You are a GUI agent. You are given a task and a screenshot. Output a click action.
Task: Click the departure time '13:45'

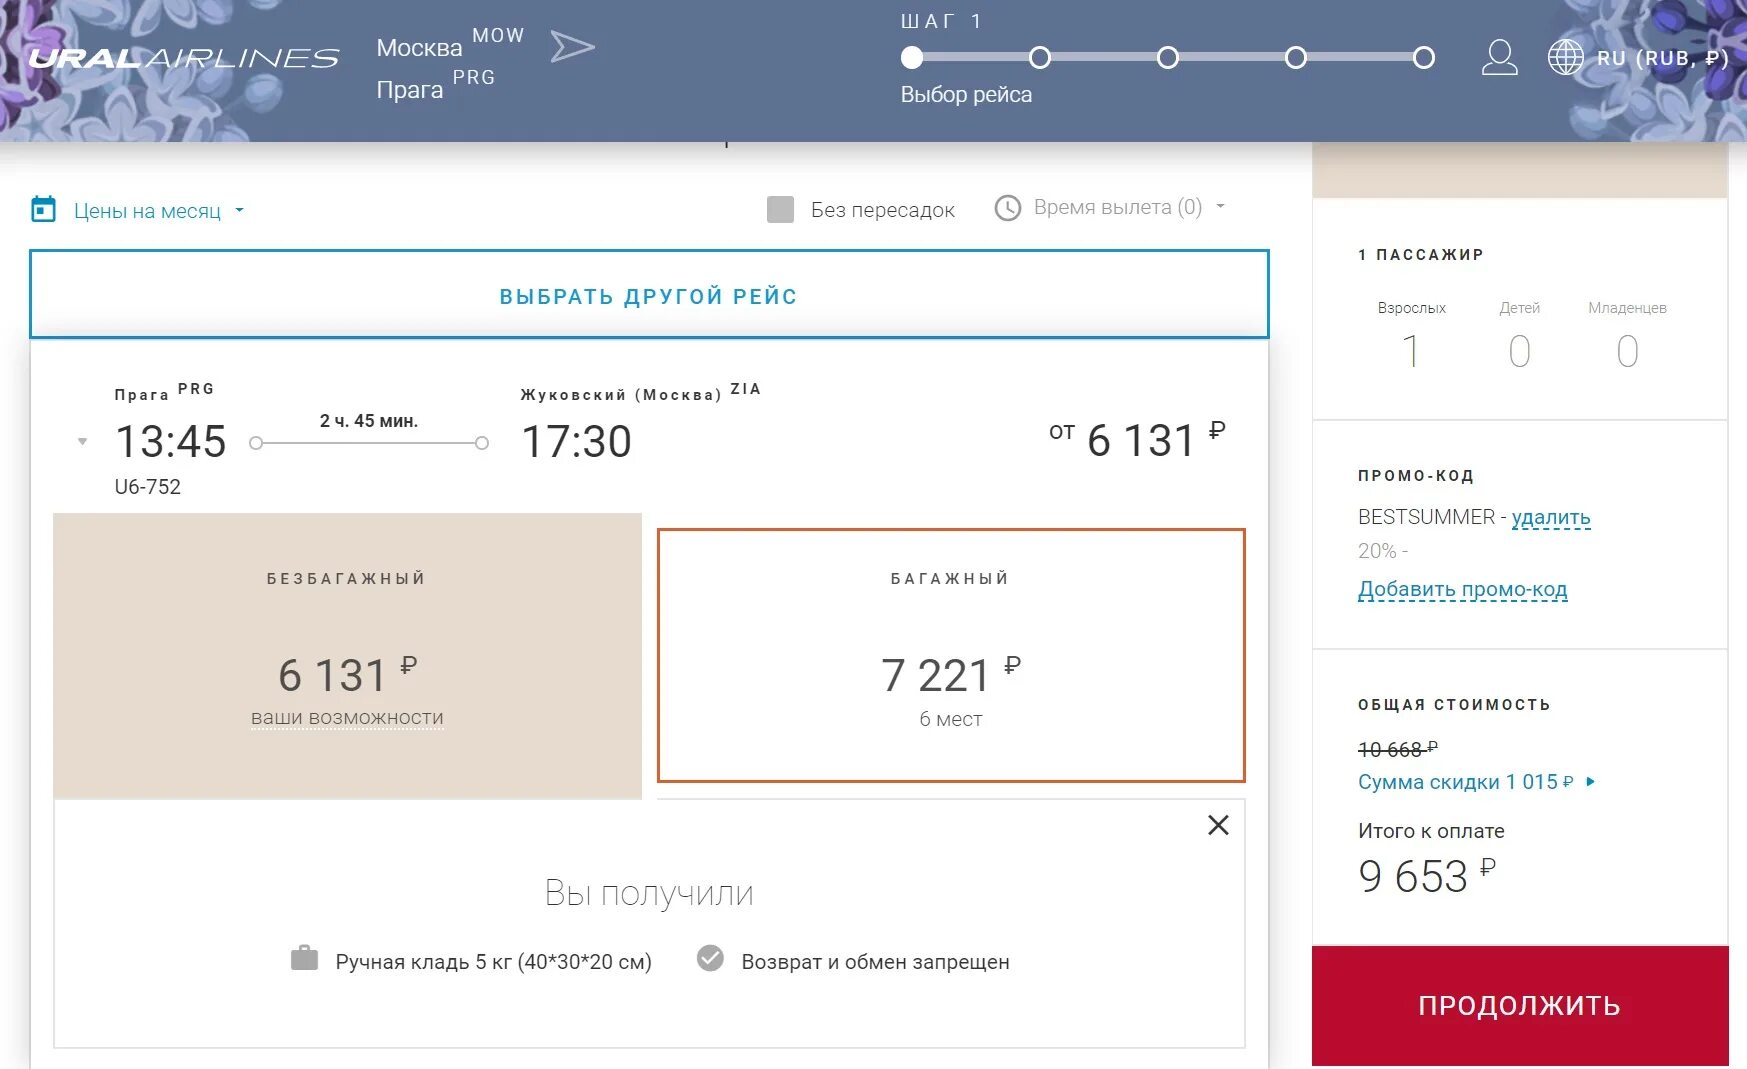coord(171,441)
